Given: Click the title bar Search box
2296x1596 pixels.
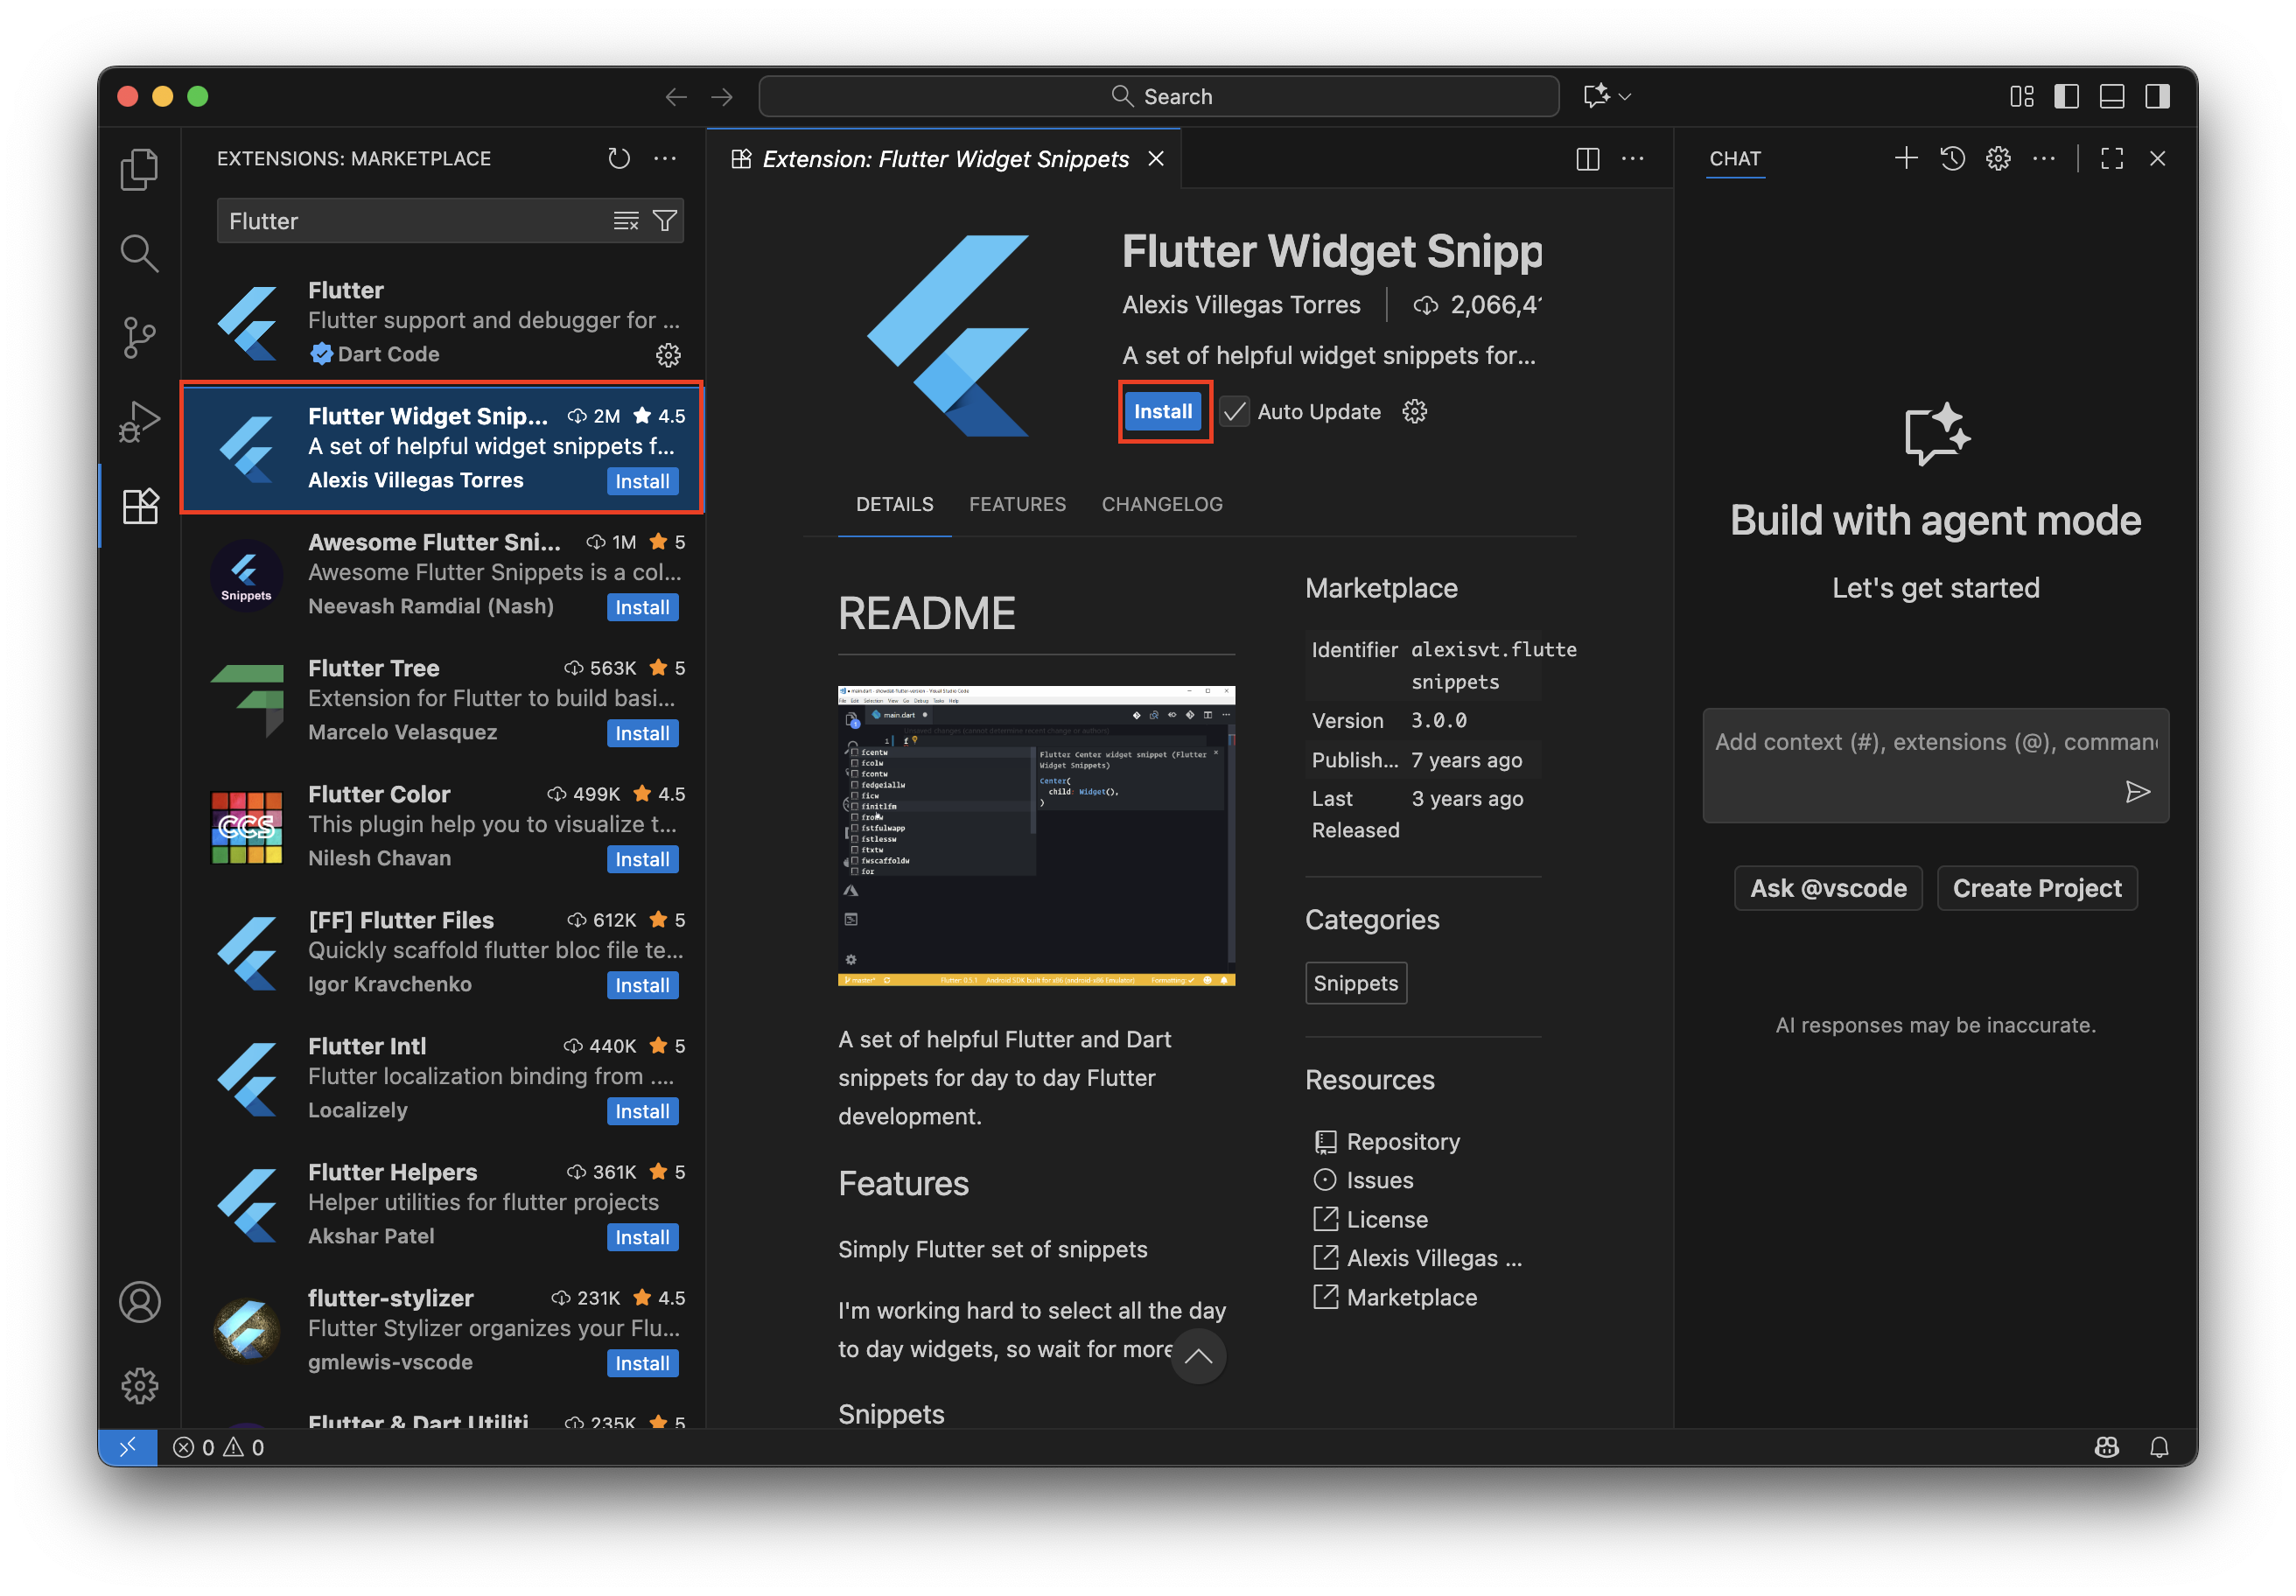Looking at the screenshot, I should point(1159,97).
